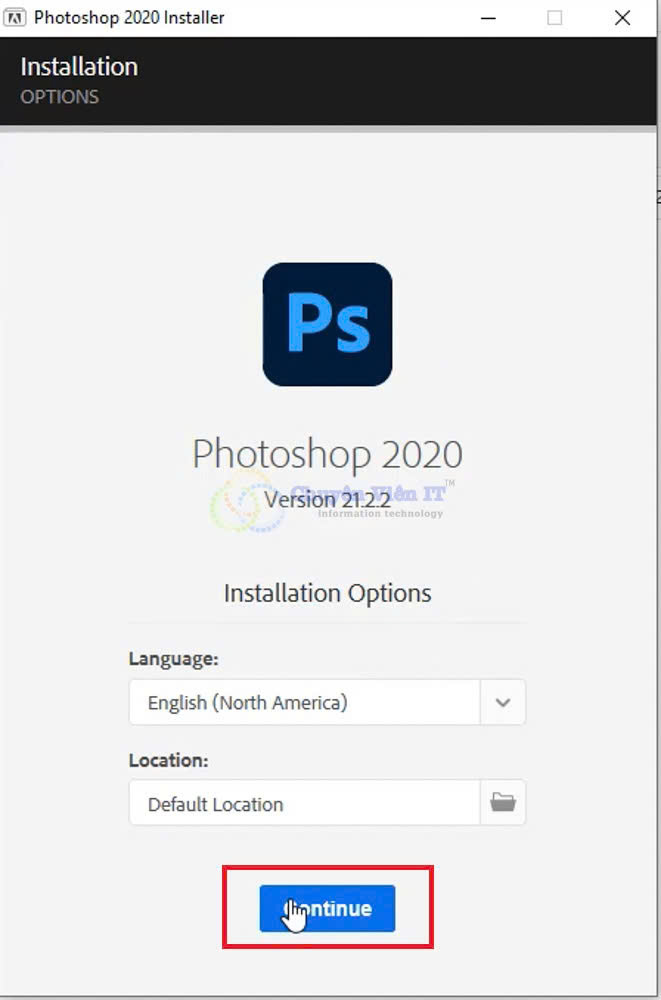Click the Language field showing English (North America)
Viewport: 661px width, 1000px height.
300,702
